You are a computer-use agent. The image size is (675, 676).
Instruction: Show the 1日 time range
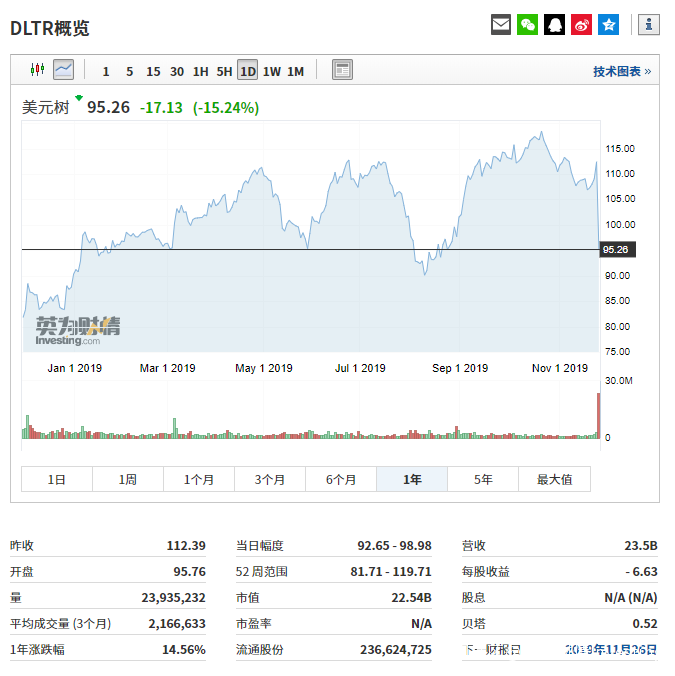(57, 479)
